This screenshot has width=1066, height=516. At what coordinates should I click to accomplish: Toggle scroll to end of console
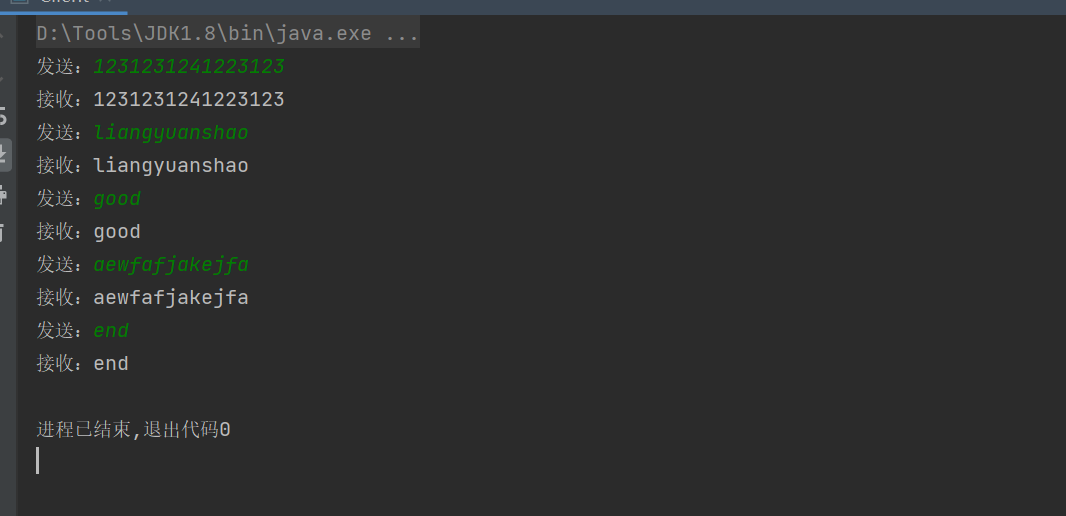(x=3, y=154)
